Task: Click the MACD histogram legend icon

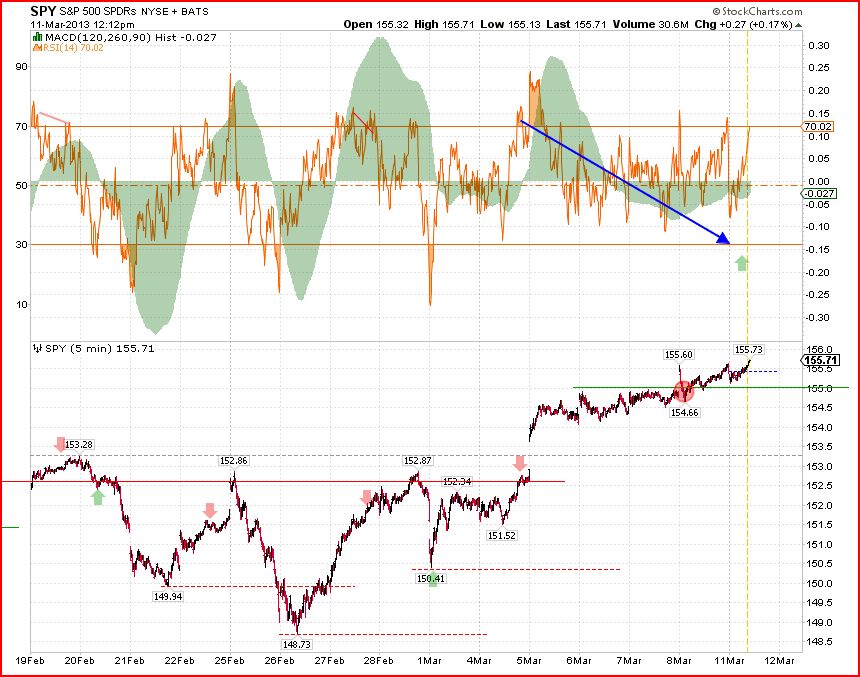Action: point(37,37)
